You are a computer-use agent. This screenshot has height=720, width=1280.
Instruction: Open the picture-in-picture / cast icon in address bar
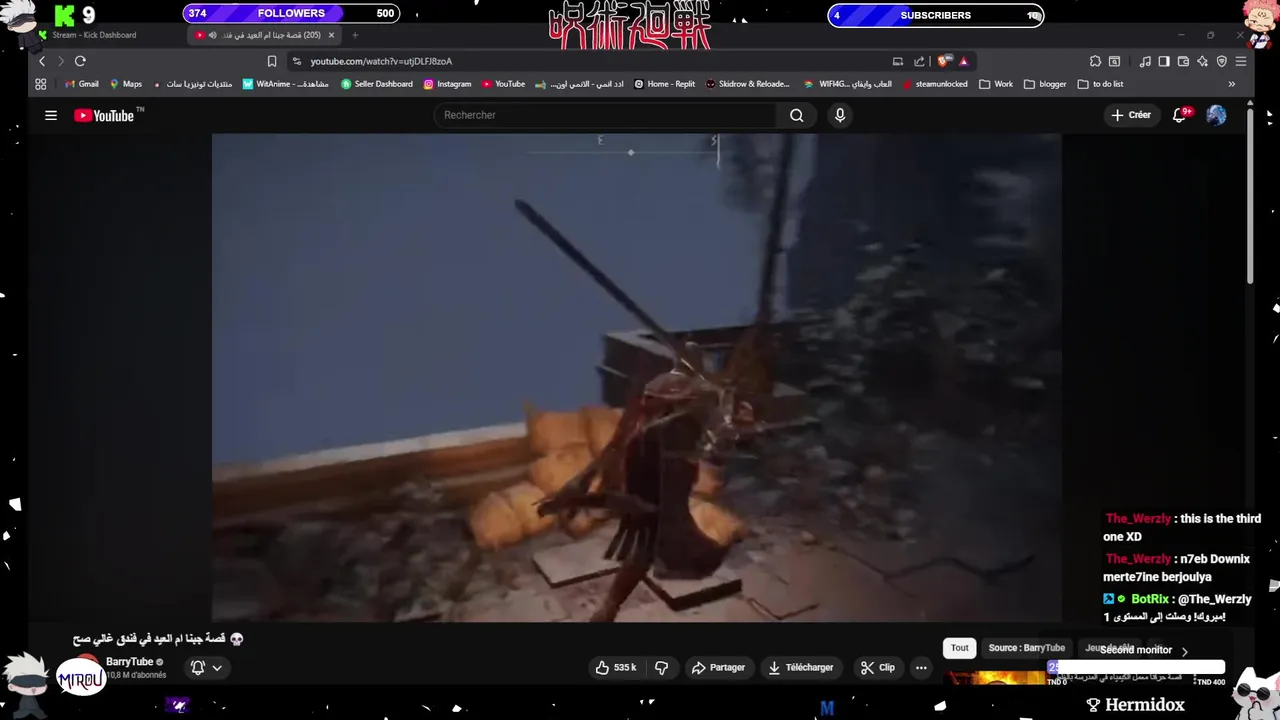pos(898,61)
